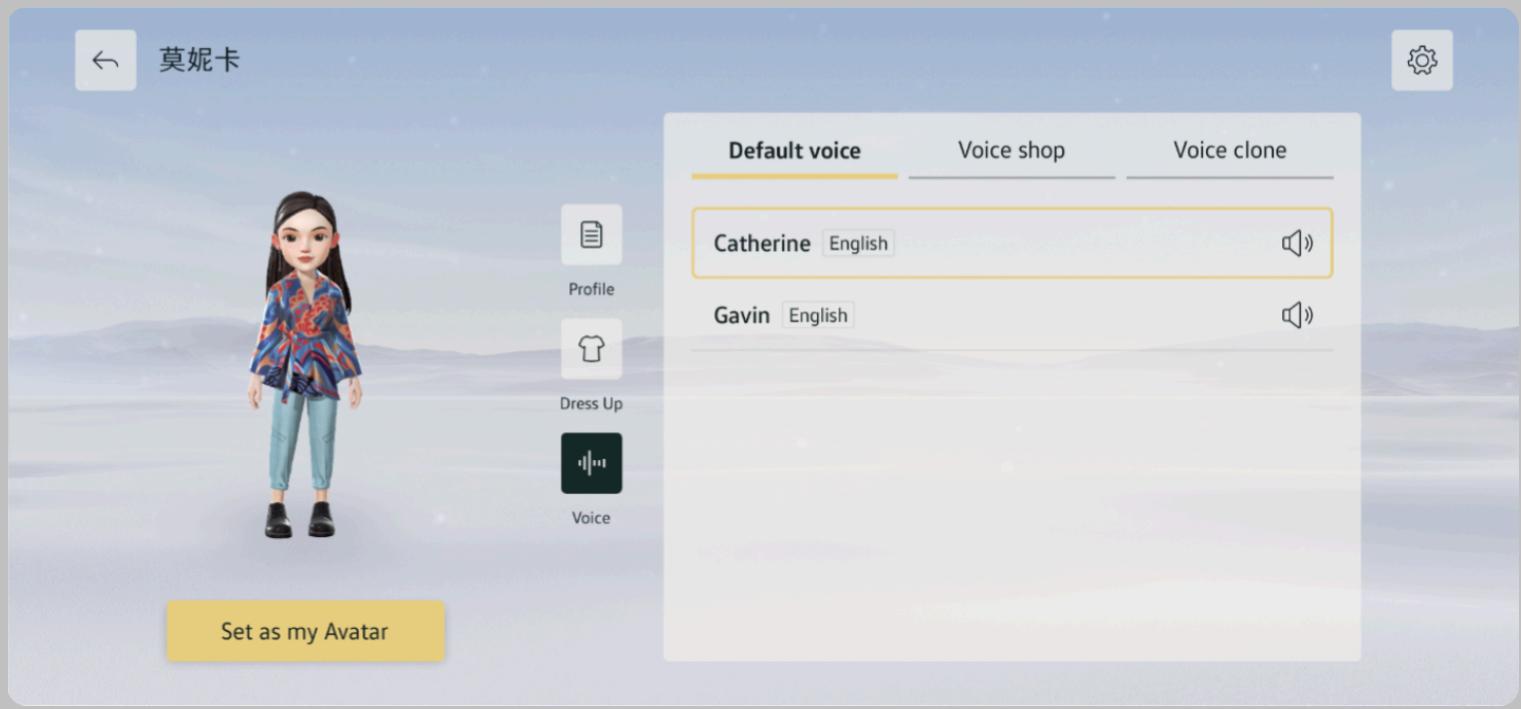This screenshot has width=1521, height=709.
Task: Click the Profile label text
Action: [591, 289]
